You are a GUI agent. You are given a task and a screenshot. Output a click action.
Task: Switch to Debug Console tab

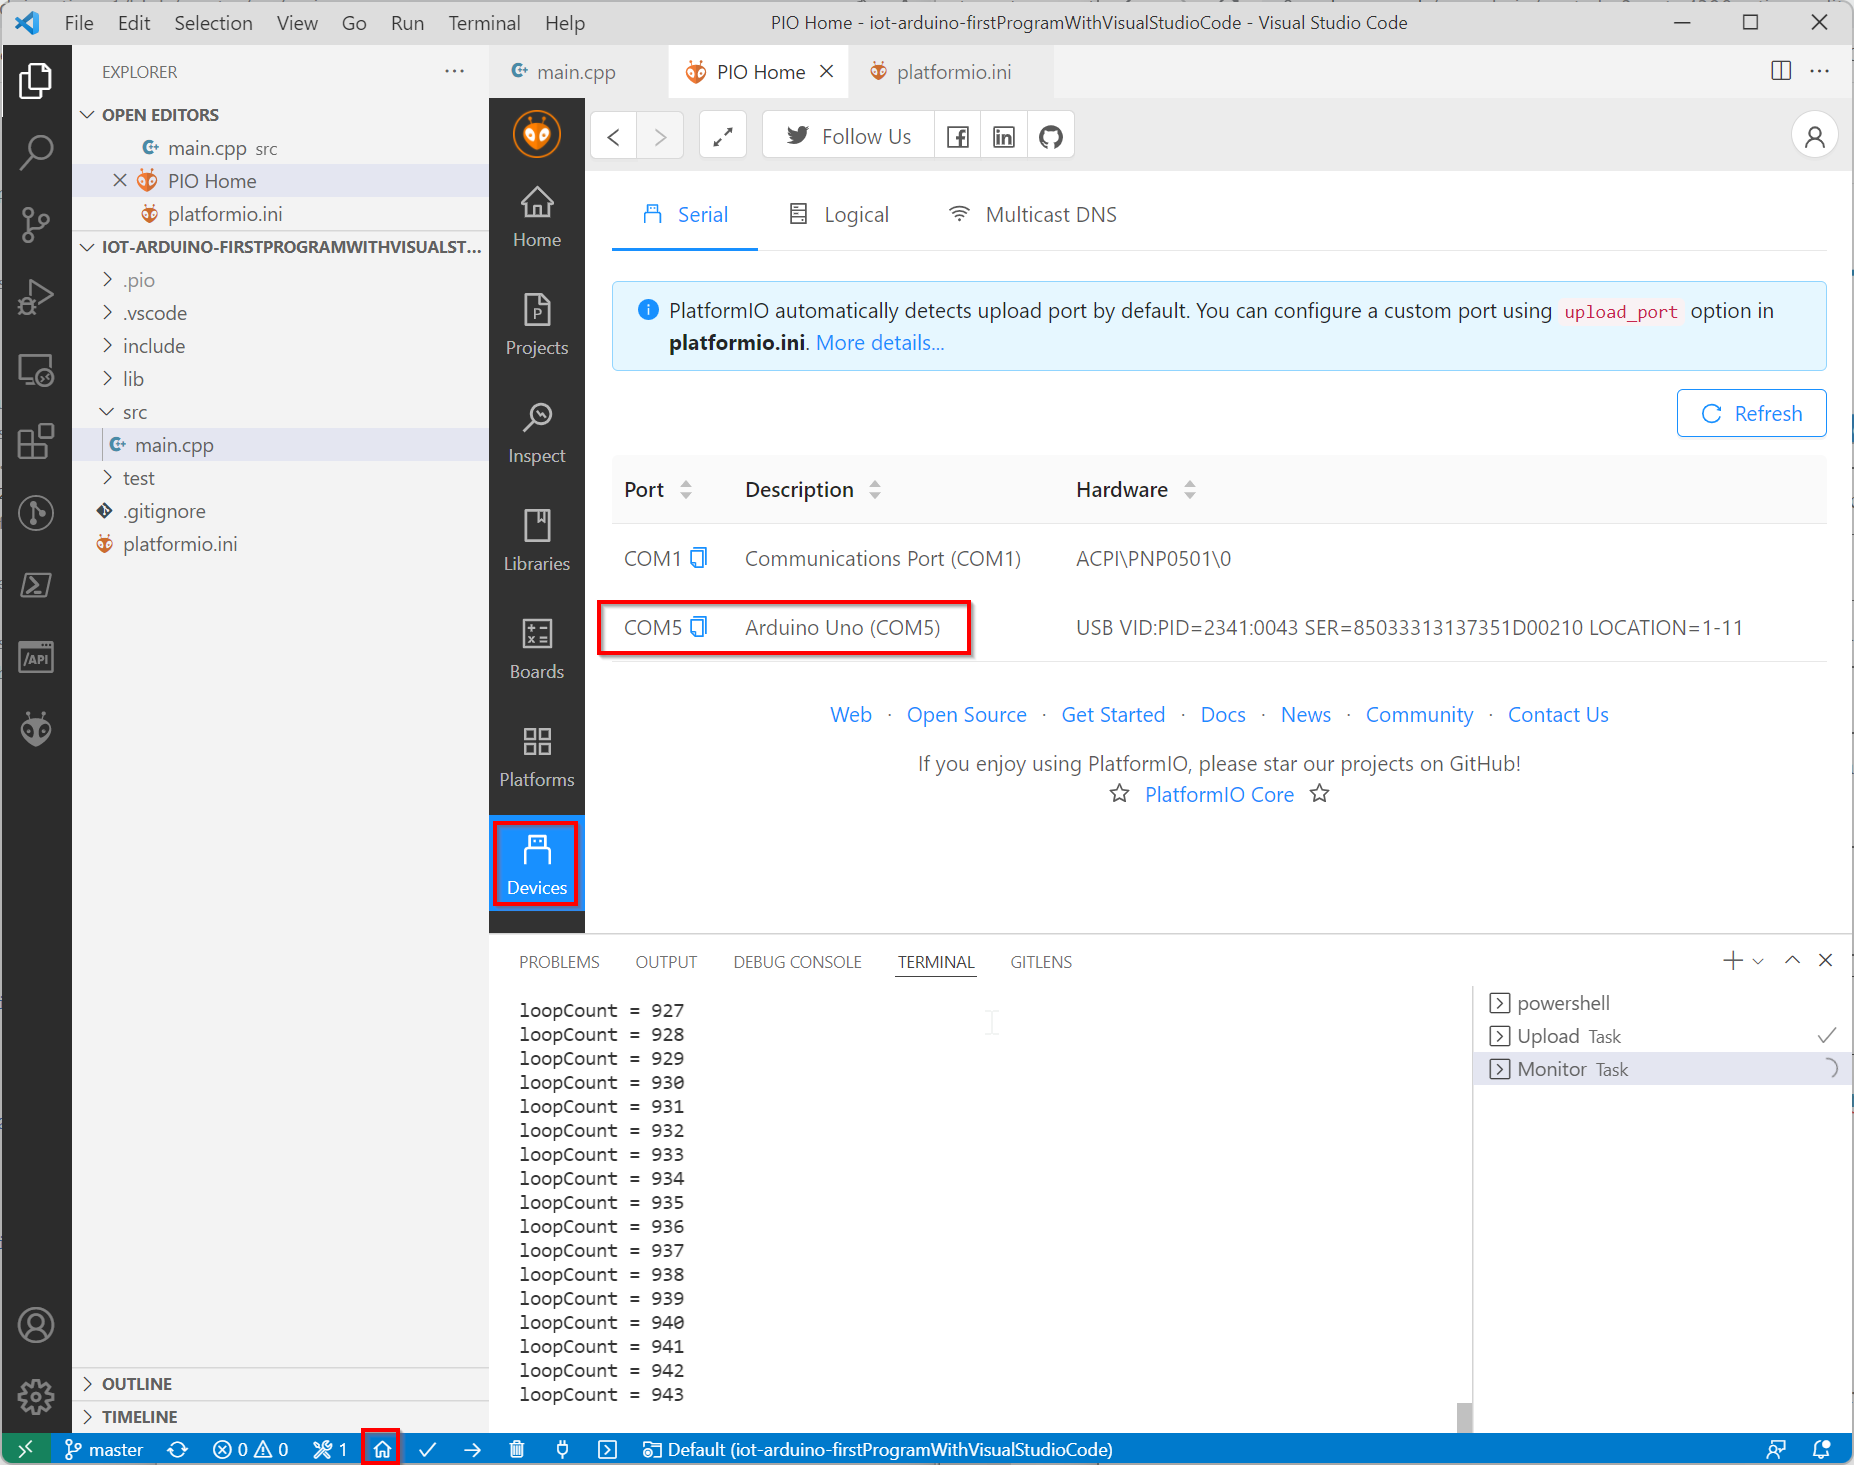tap(797, 962)
